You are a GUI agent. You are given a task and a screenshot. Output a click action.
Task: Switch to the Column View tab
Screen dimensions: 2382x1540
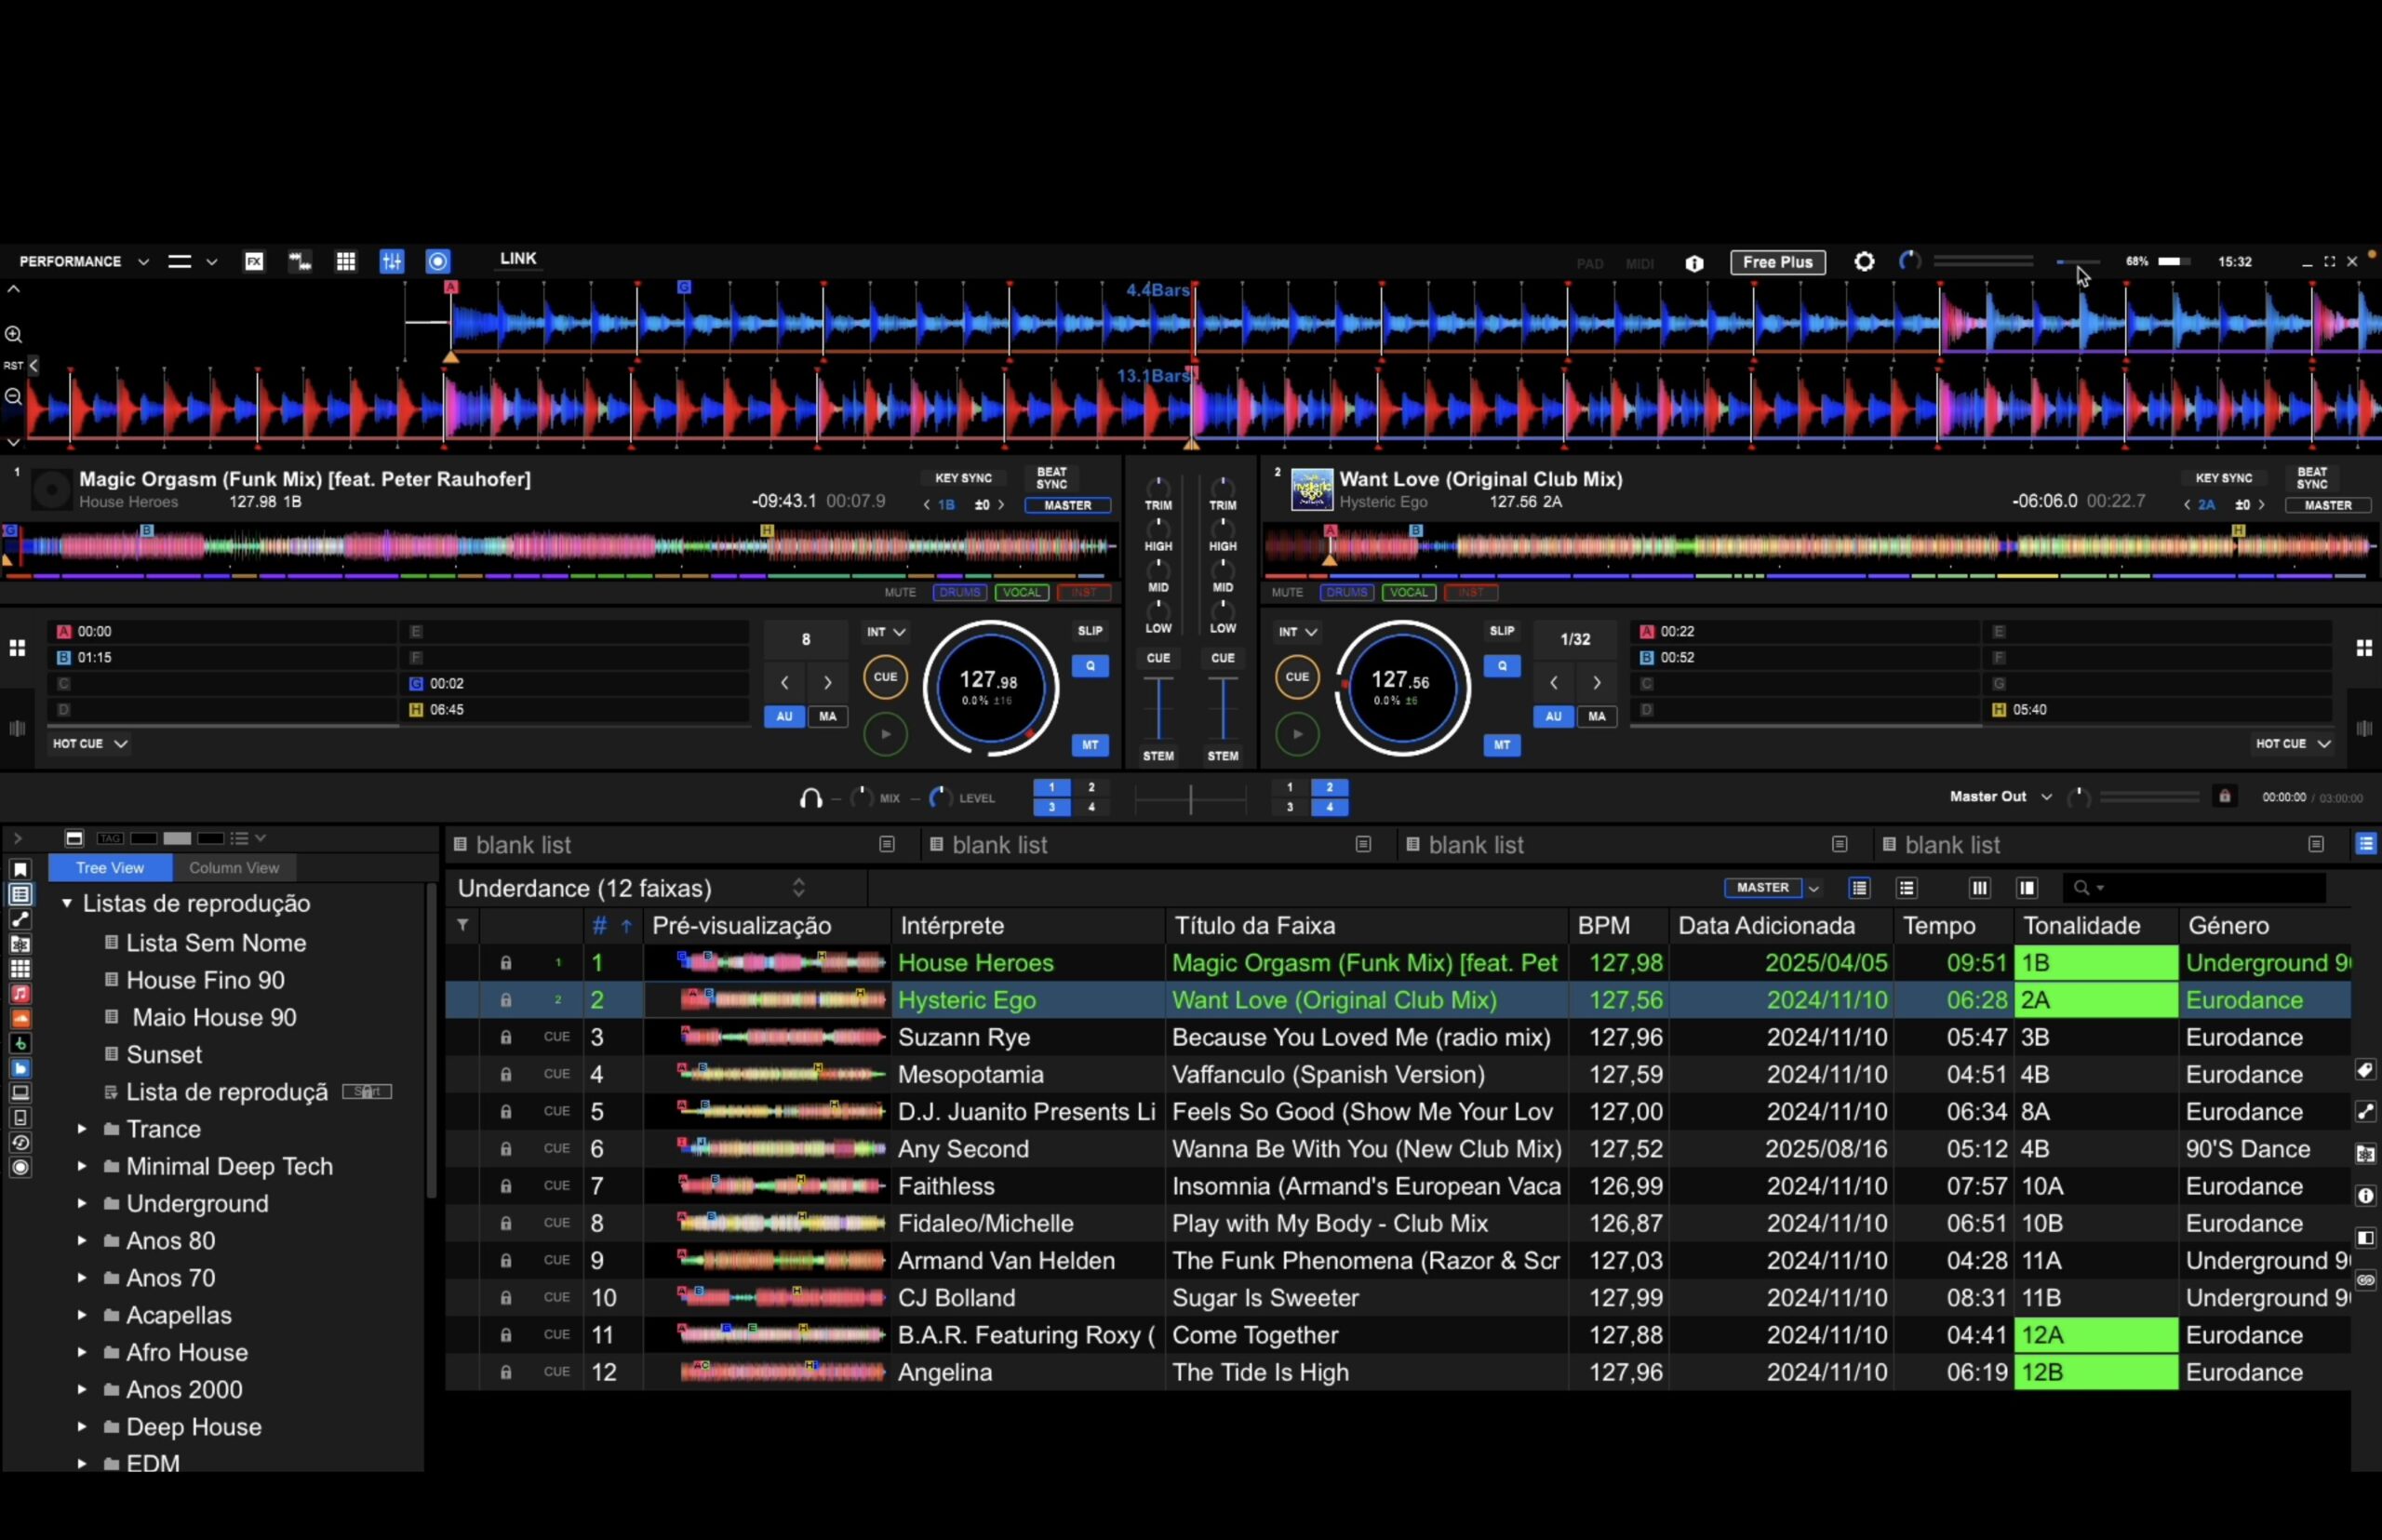coord(234,868)
